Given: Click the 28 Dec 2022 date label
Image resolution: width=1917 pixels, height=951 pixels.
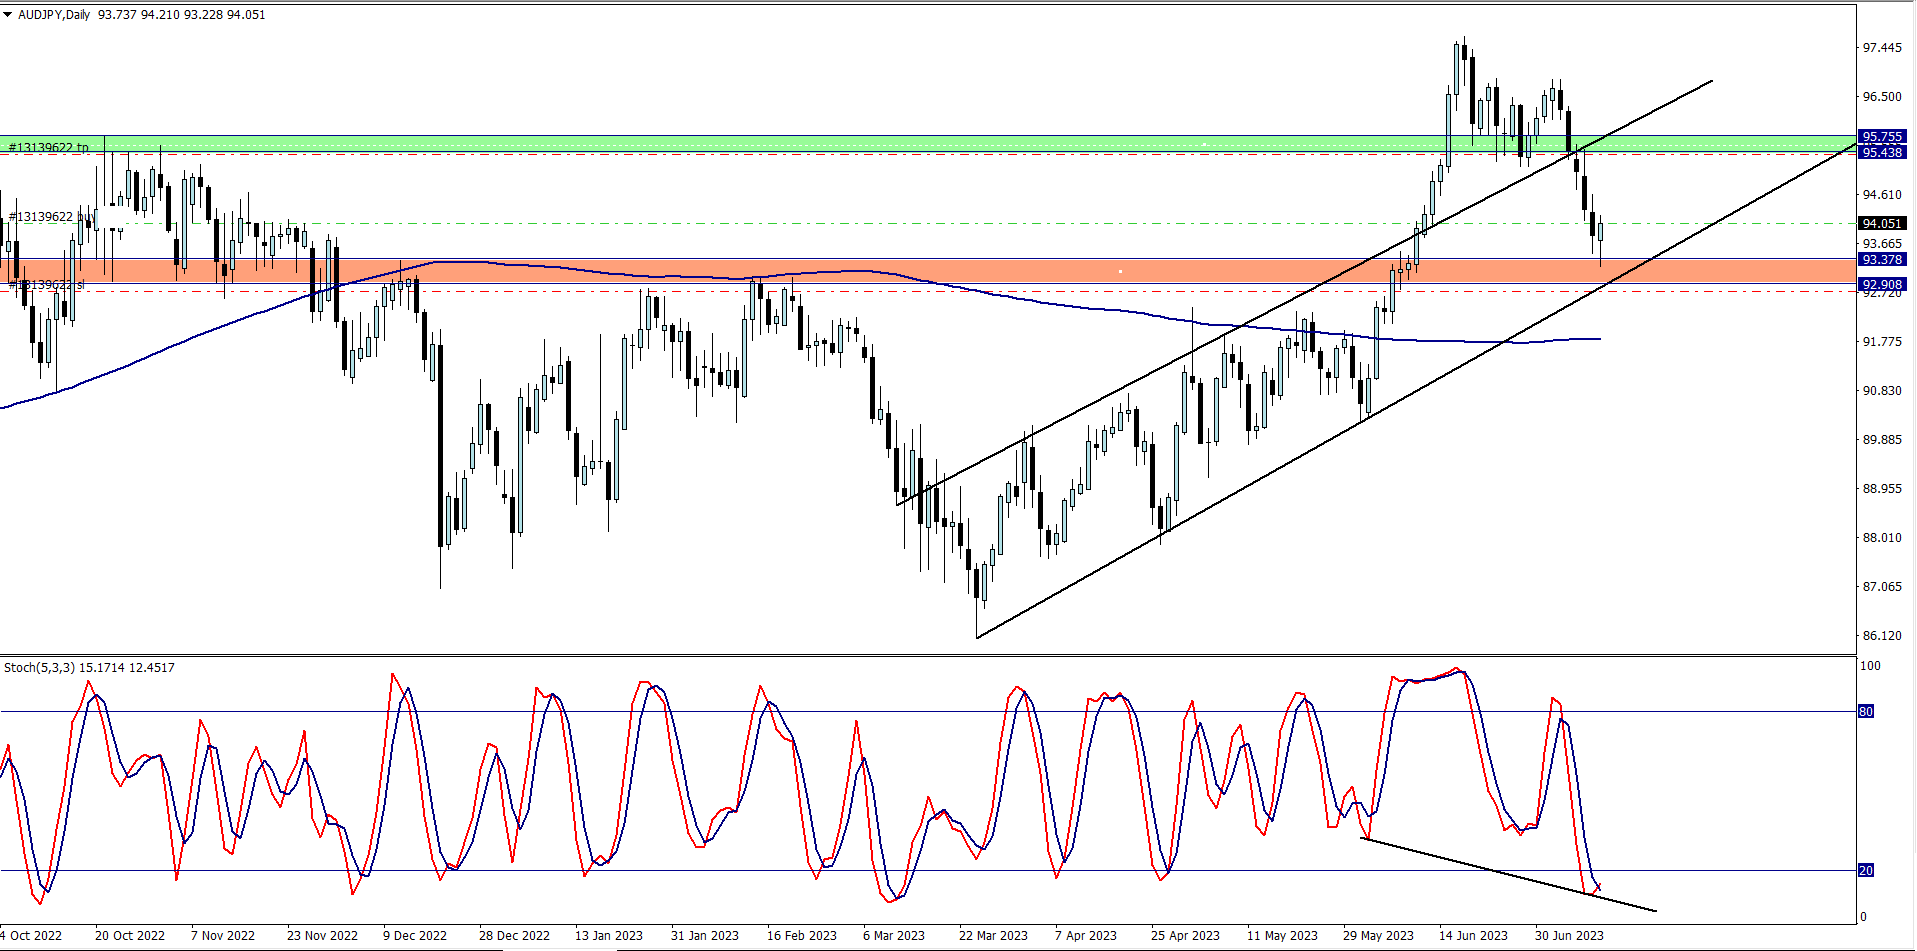Looking at the screenshot, I should tap(514, 936).
